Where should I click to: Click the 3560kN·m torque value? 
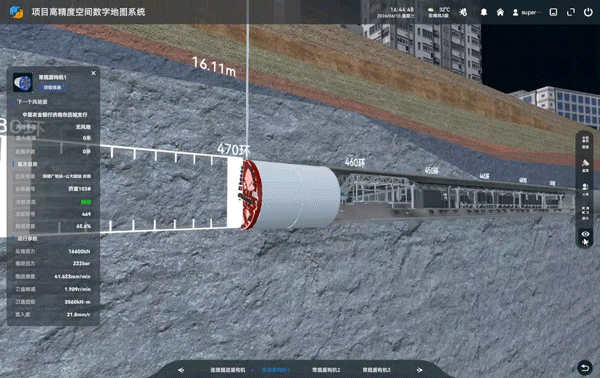78,301
